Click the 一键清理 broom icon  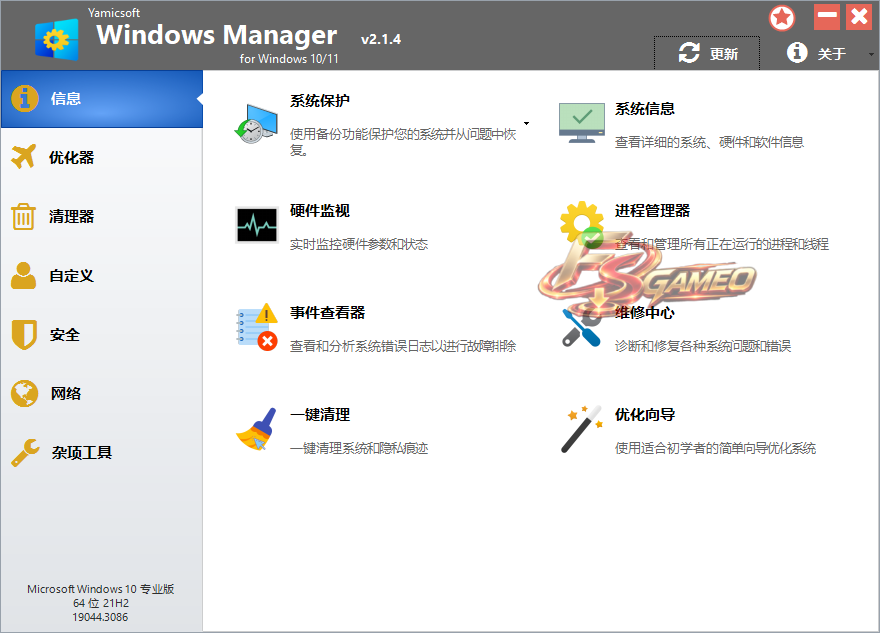pos(256,429)
